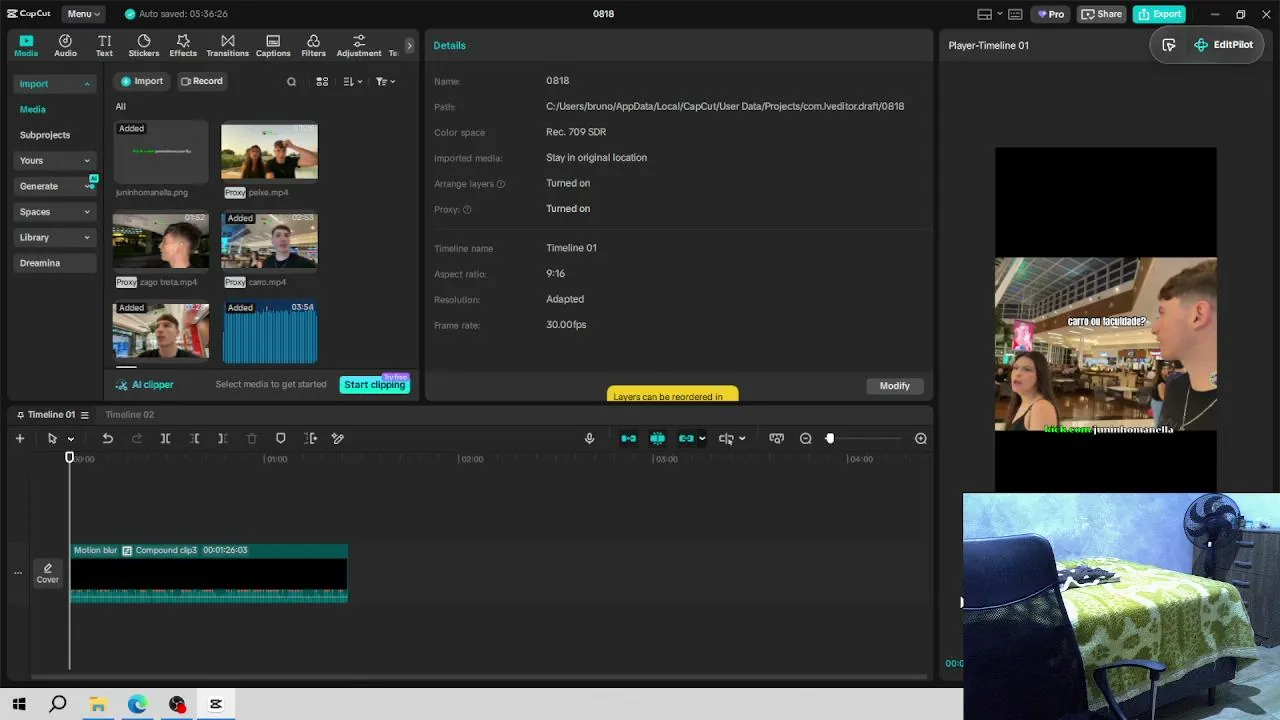Screen dimensions: 1280x720
Task: Collapse the Import sidebar section
Action: tap(56, 84)
